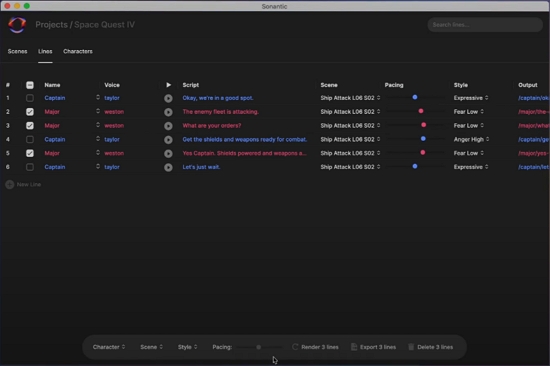Open the Space Quest IV breadcrumb
Screen dimensions: 550x366
(x=105, y=25)
